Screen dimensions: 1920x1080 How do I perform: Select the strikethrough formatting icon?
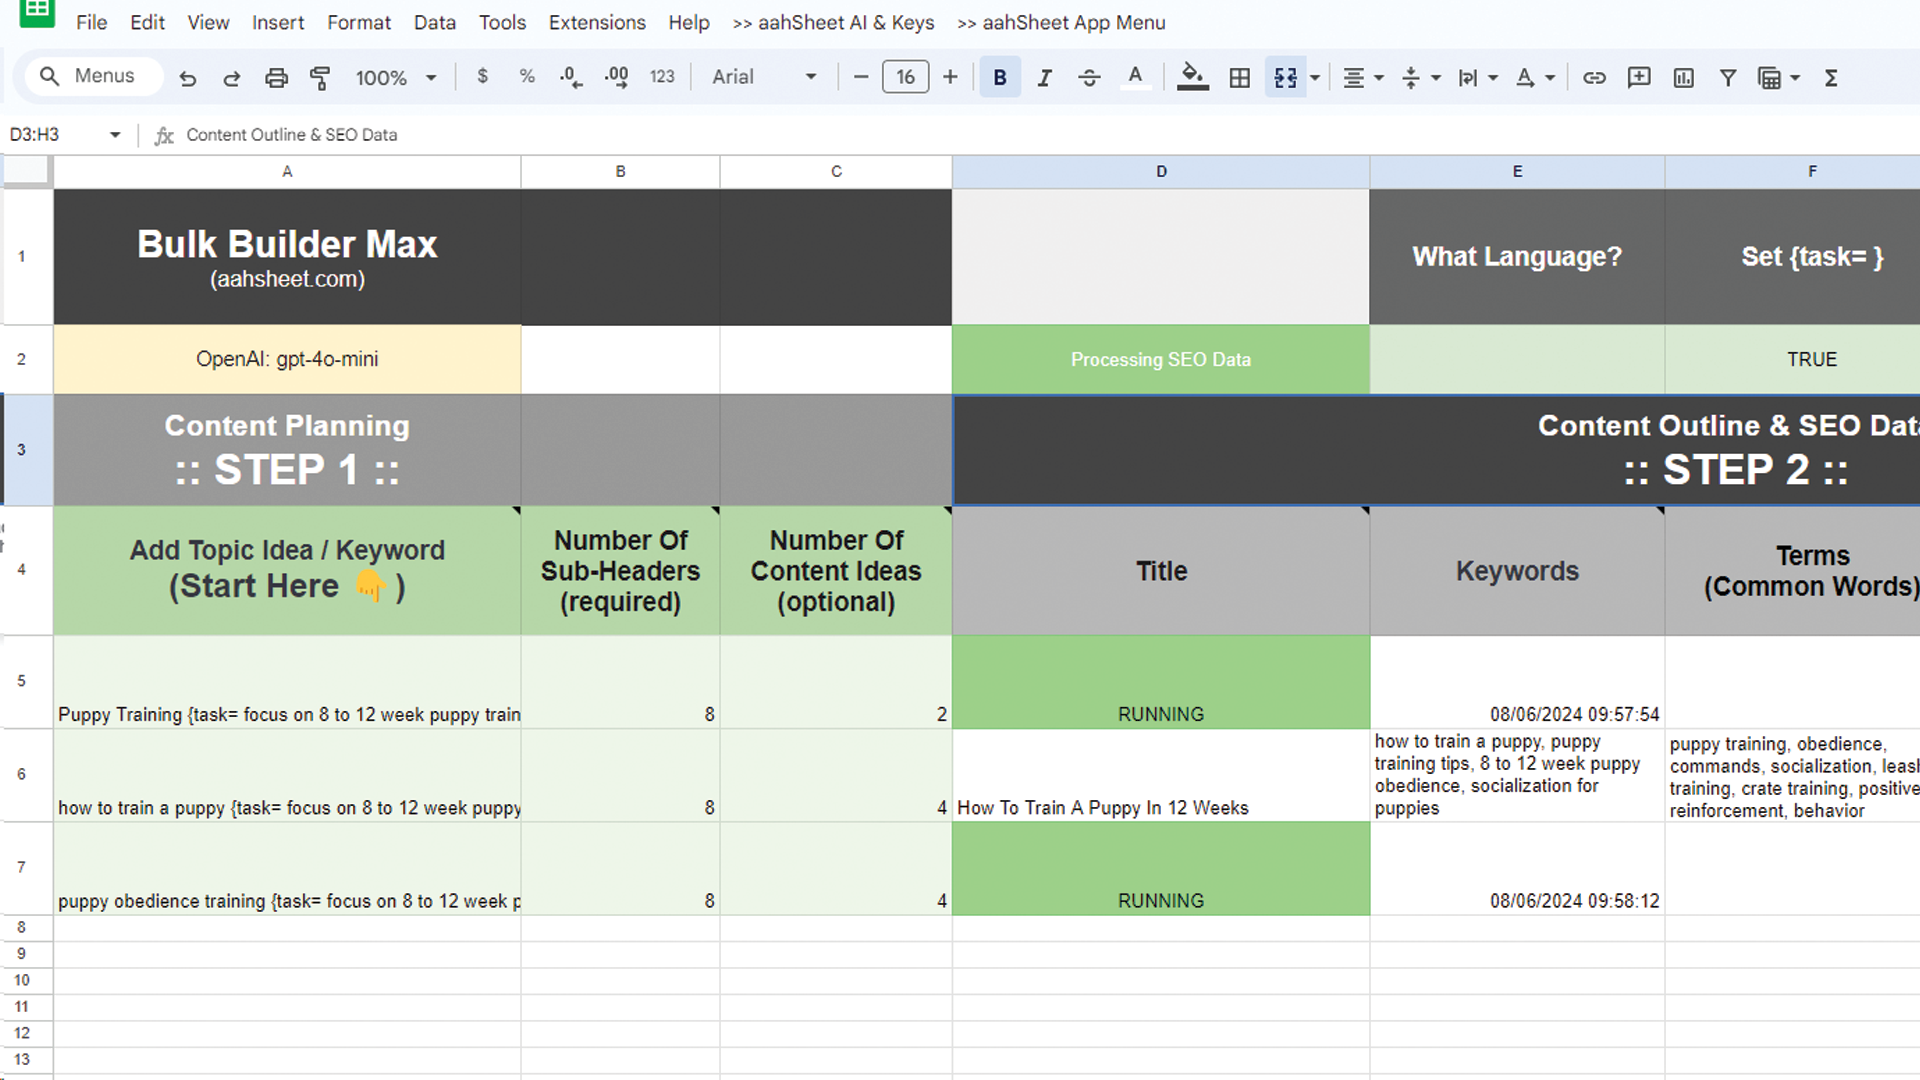(x=1087, y=76)
